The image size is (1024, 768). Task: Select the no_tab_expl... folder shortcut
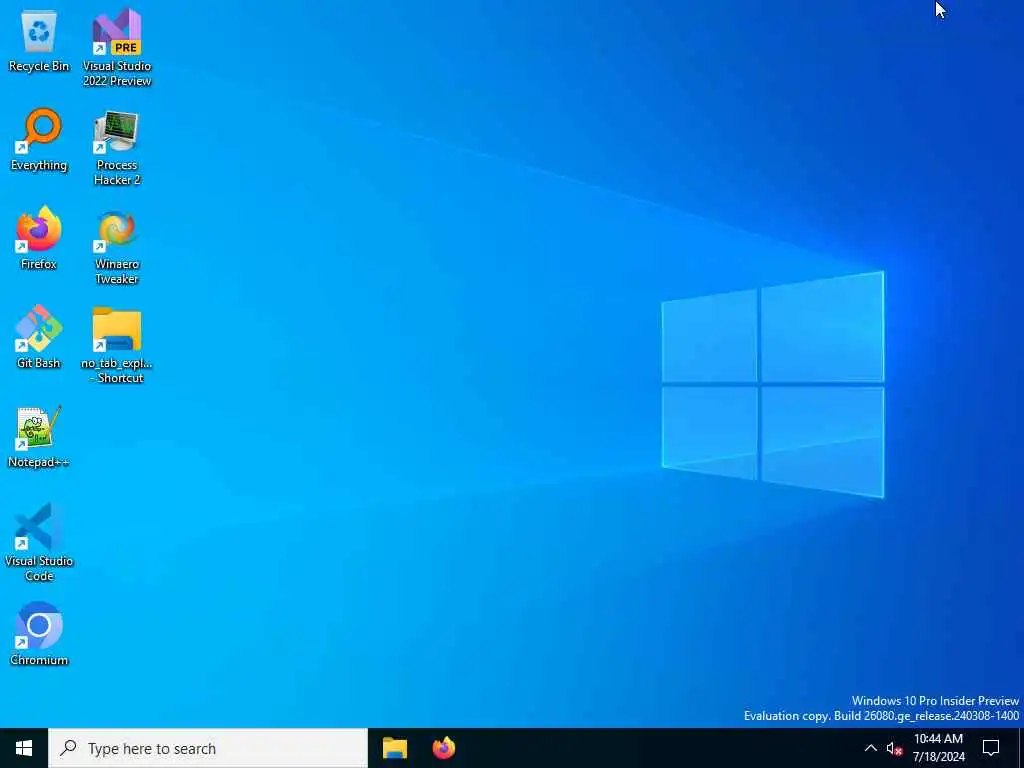117,345
